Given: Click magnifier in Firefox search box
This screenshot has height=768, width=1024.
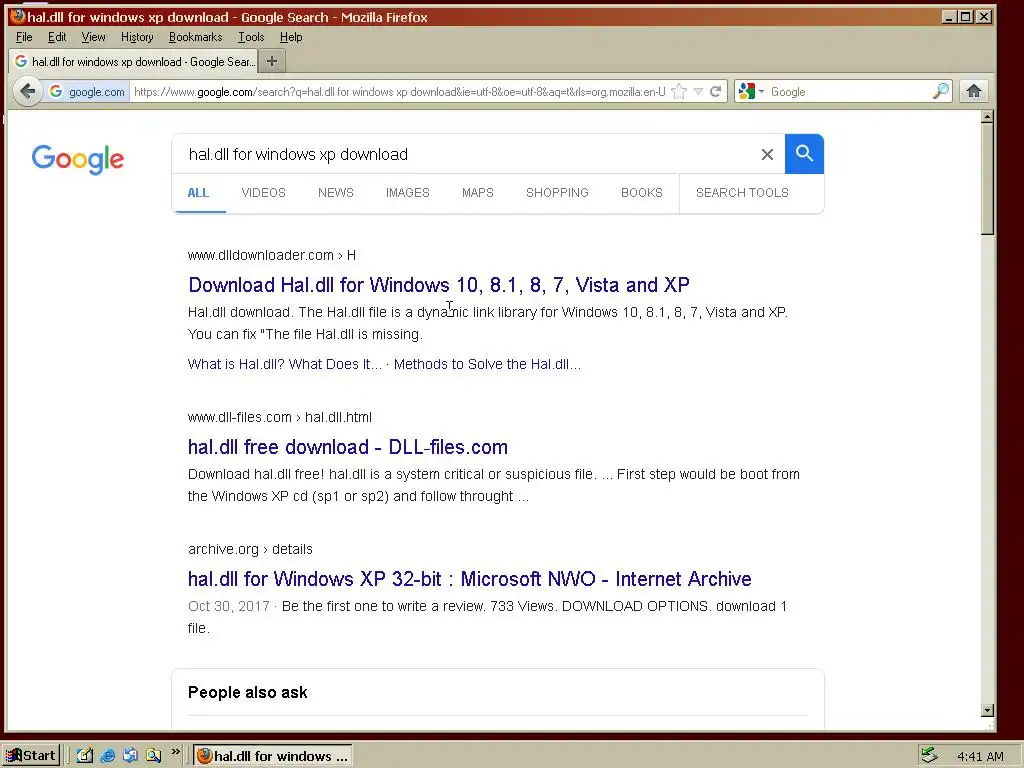Looking at the screenshot, I should click(940, 91).
